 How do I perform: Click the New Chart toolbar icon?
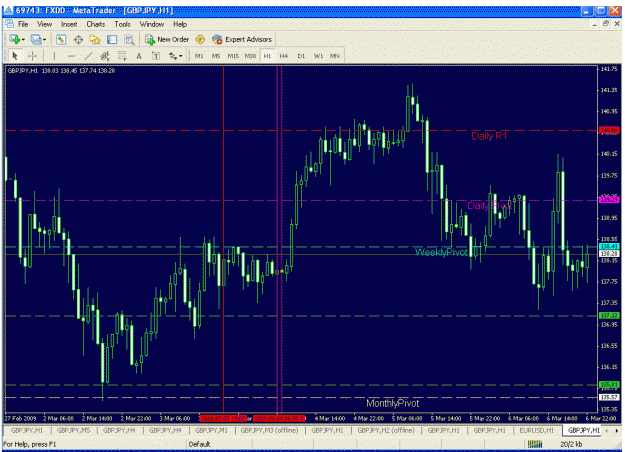15,39
